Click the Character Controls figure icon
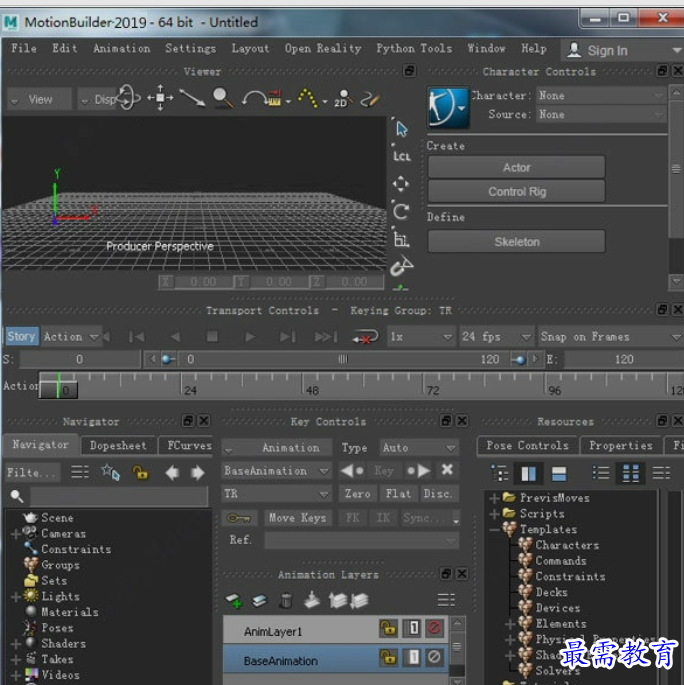Screen dimensions: 684x685 [x=448, y=107]
